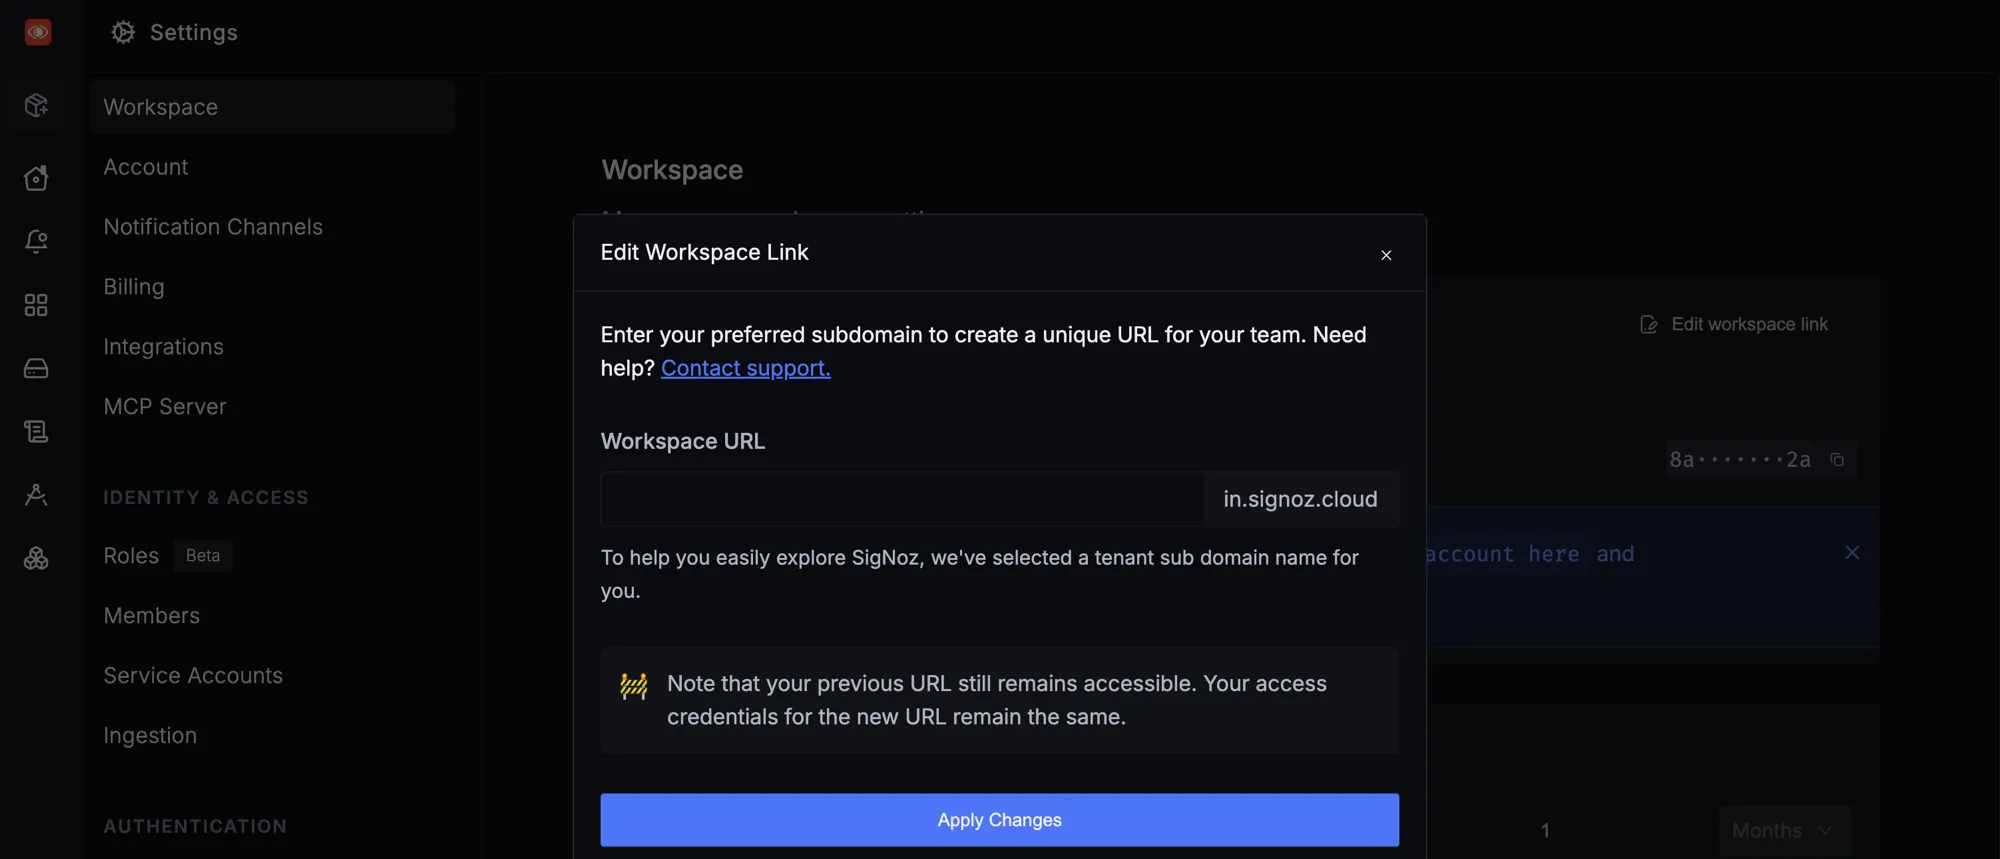Select Workspace in settings menu
2000x859 pixels.
tap(272, 107)
